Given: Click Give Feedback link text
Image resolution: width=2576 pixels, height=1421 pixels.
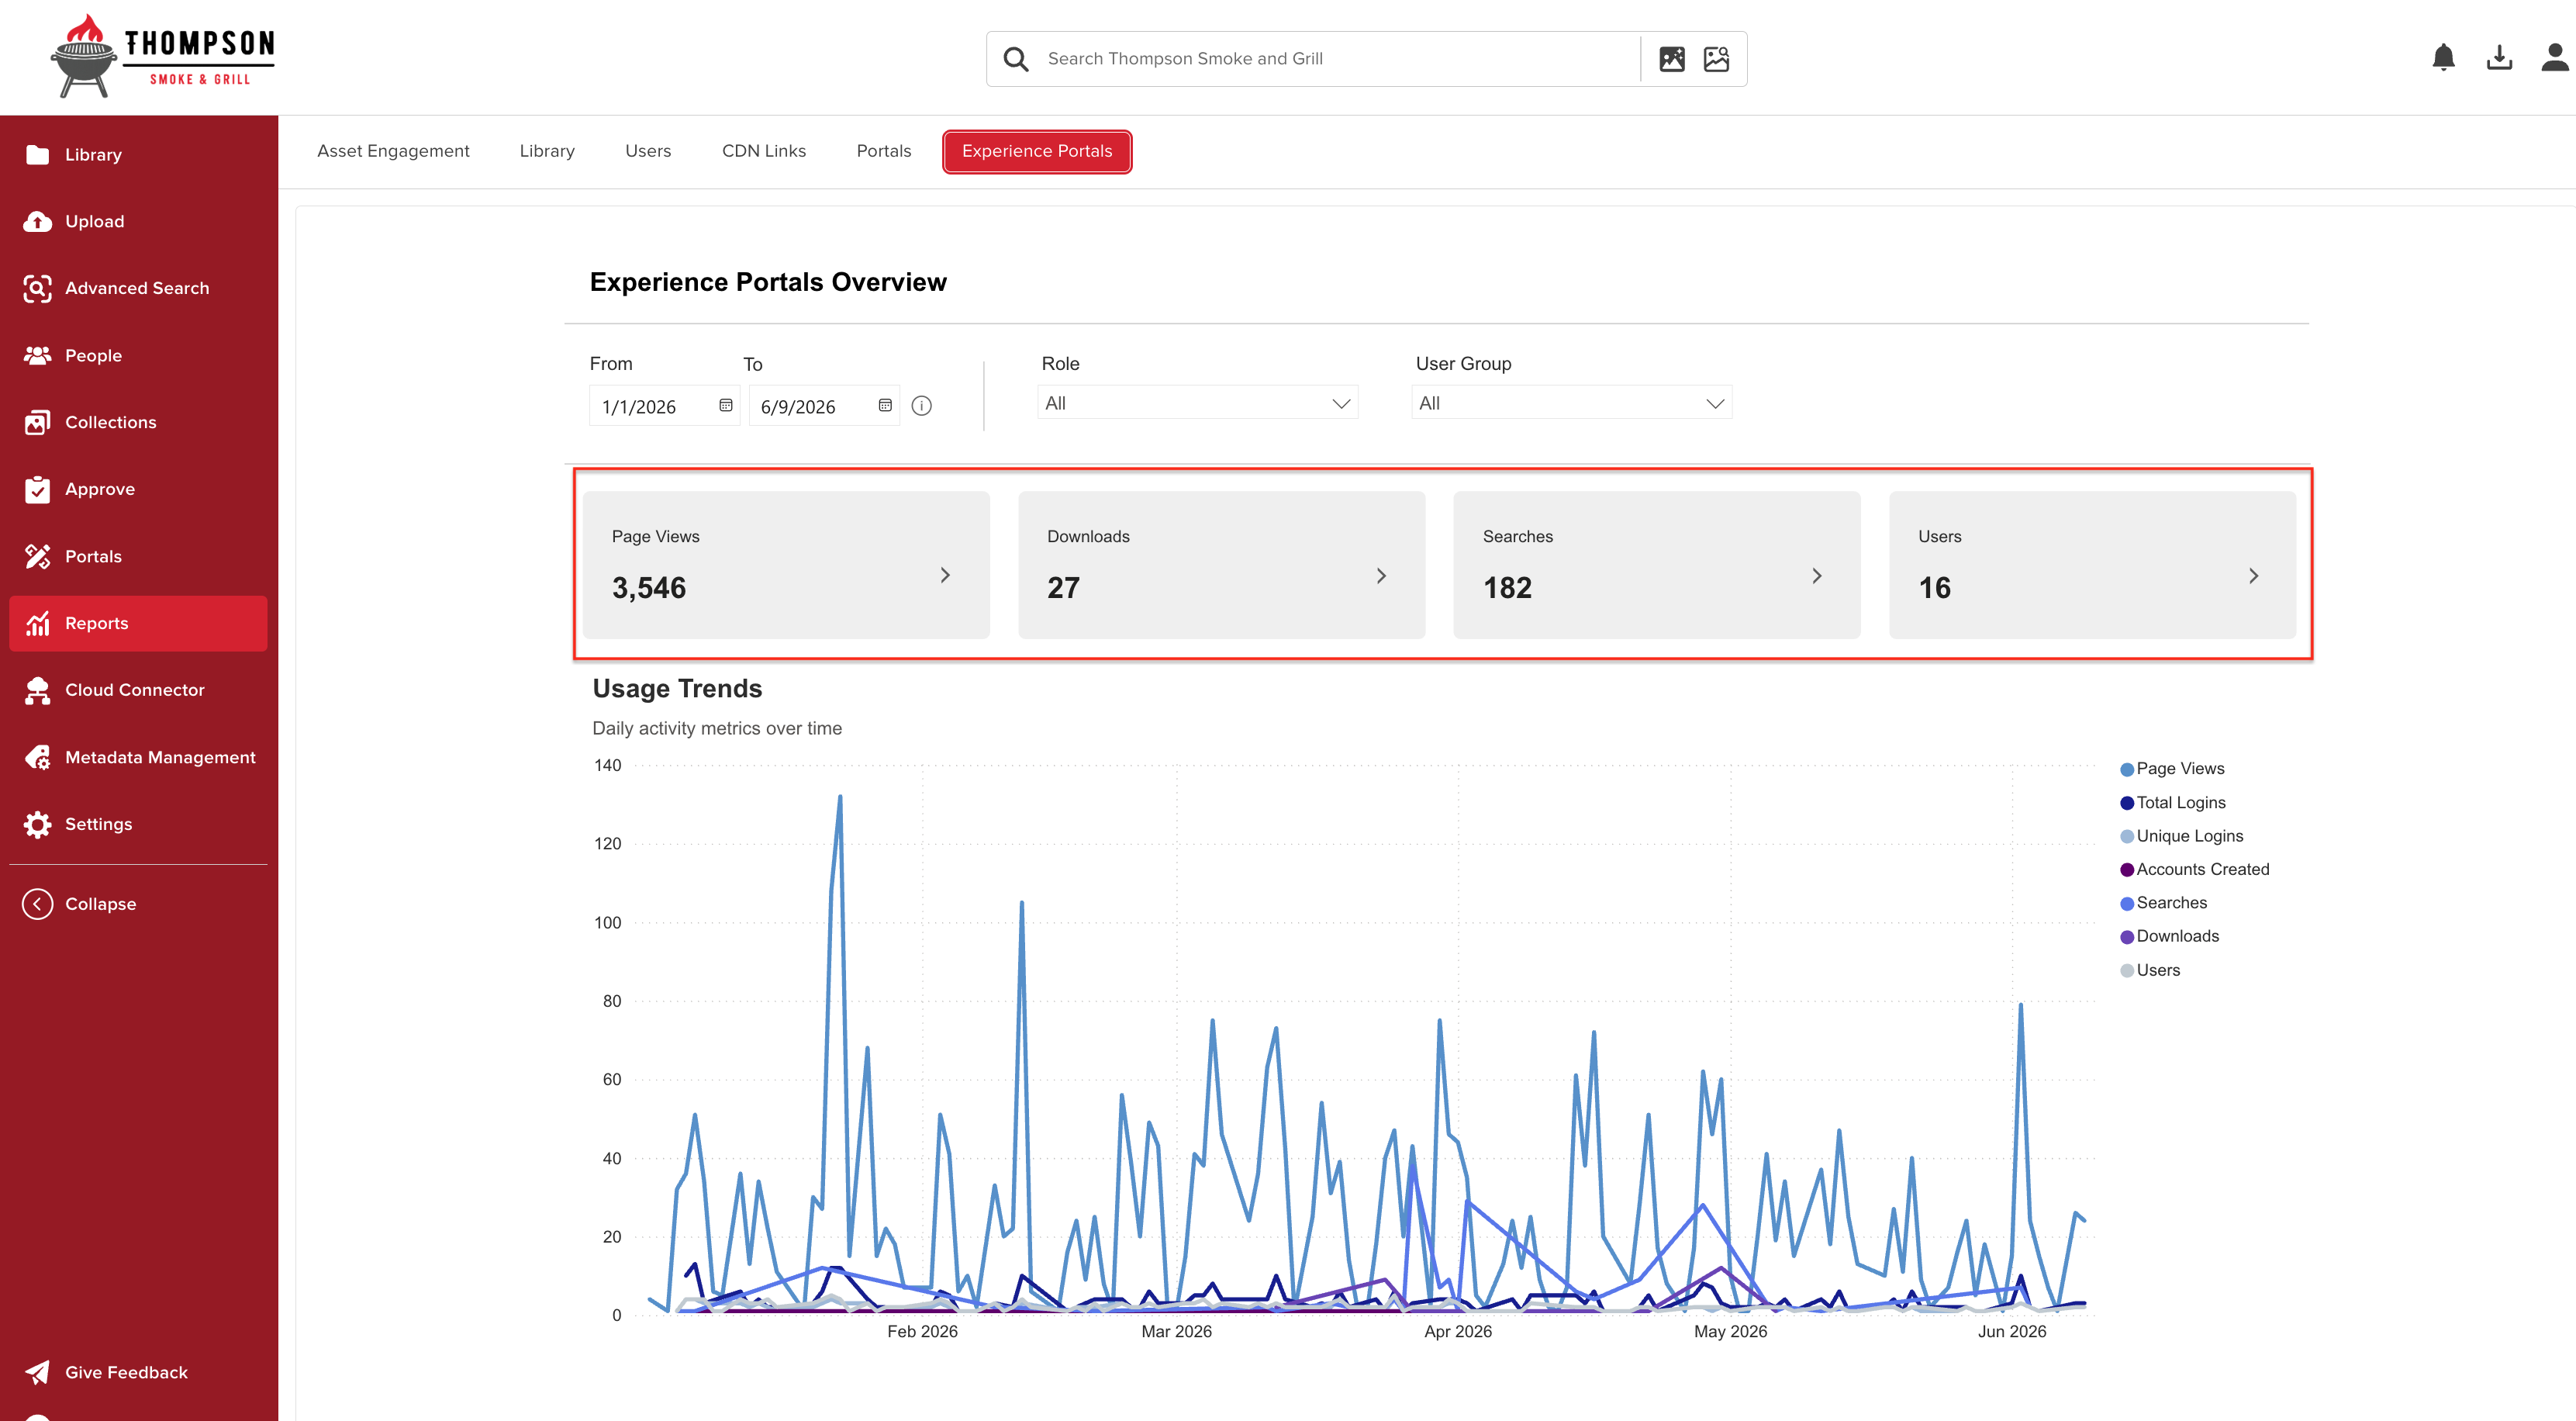Looking at the screenshot, I should 126,1372.
